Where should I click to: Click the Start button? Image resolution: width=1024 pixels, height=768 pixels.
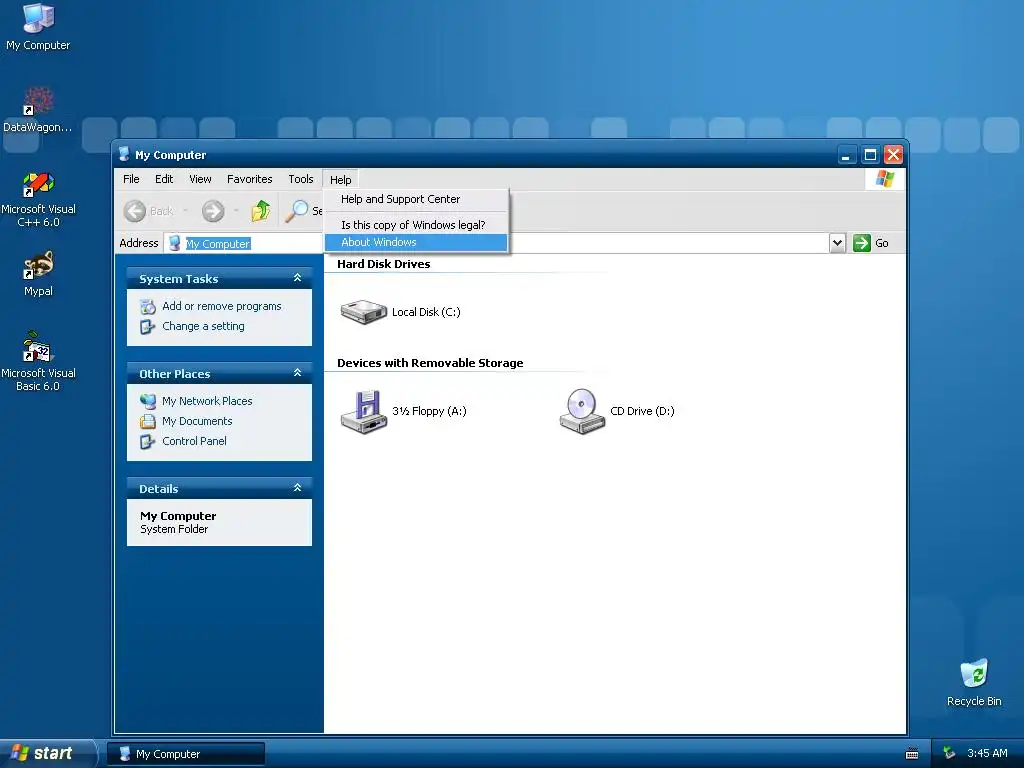(47, 754)
